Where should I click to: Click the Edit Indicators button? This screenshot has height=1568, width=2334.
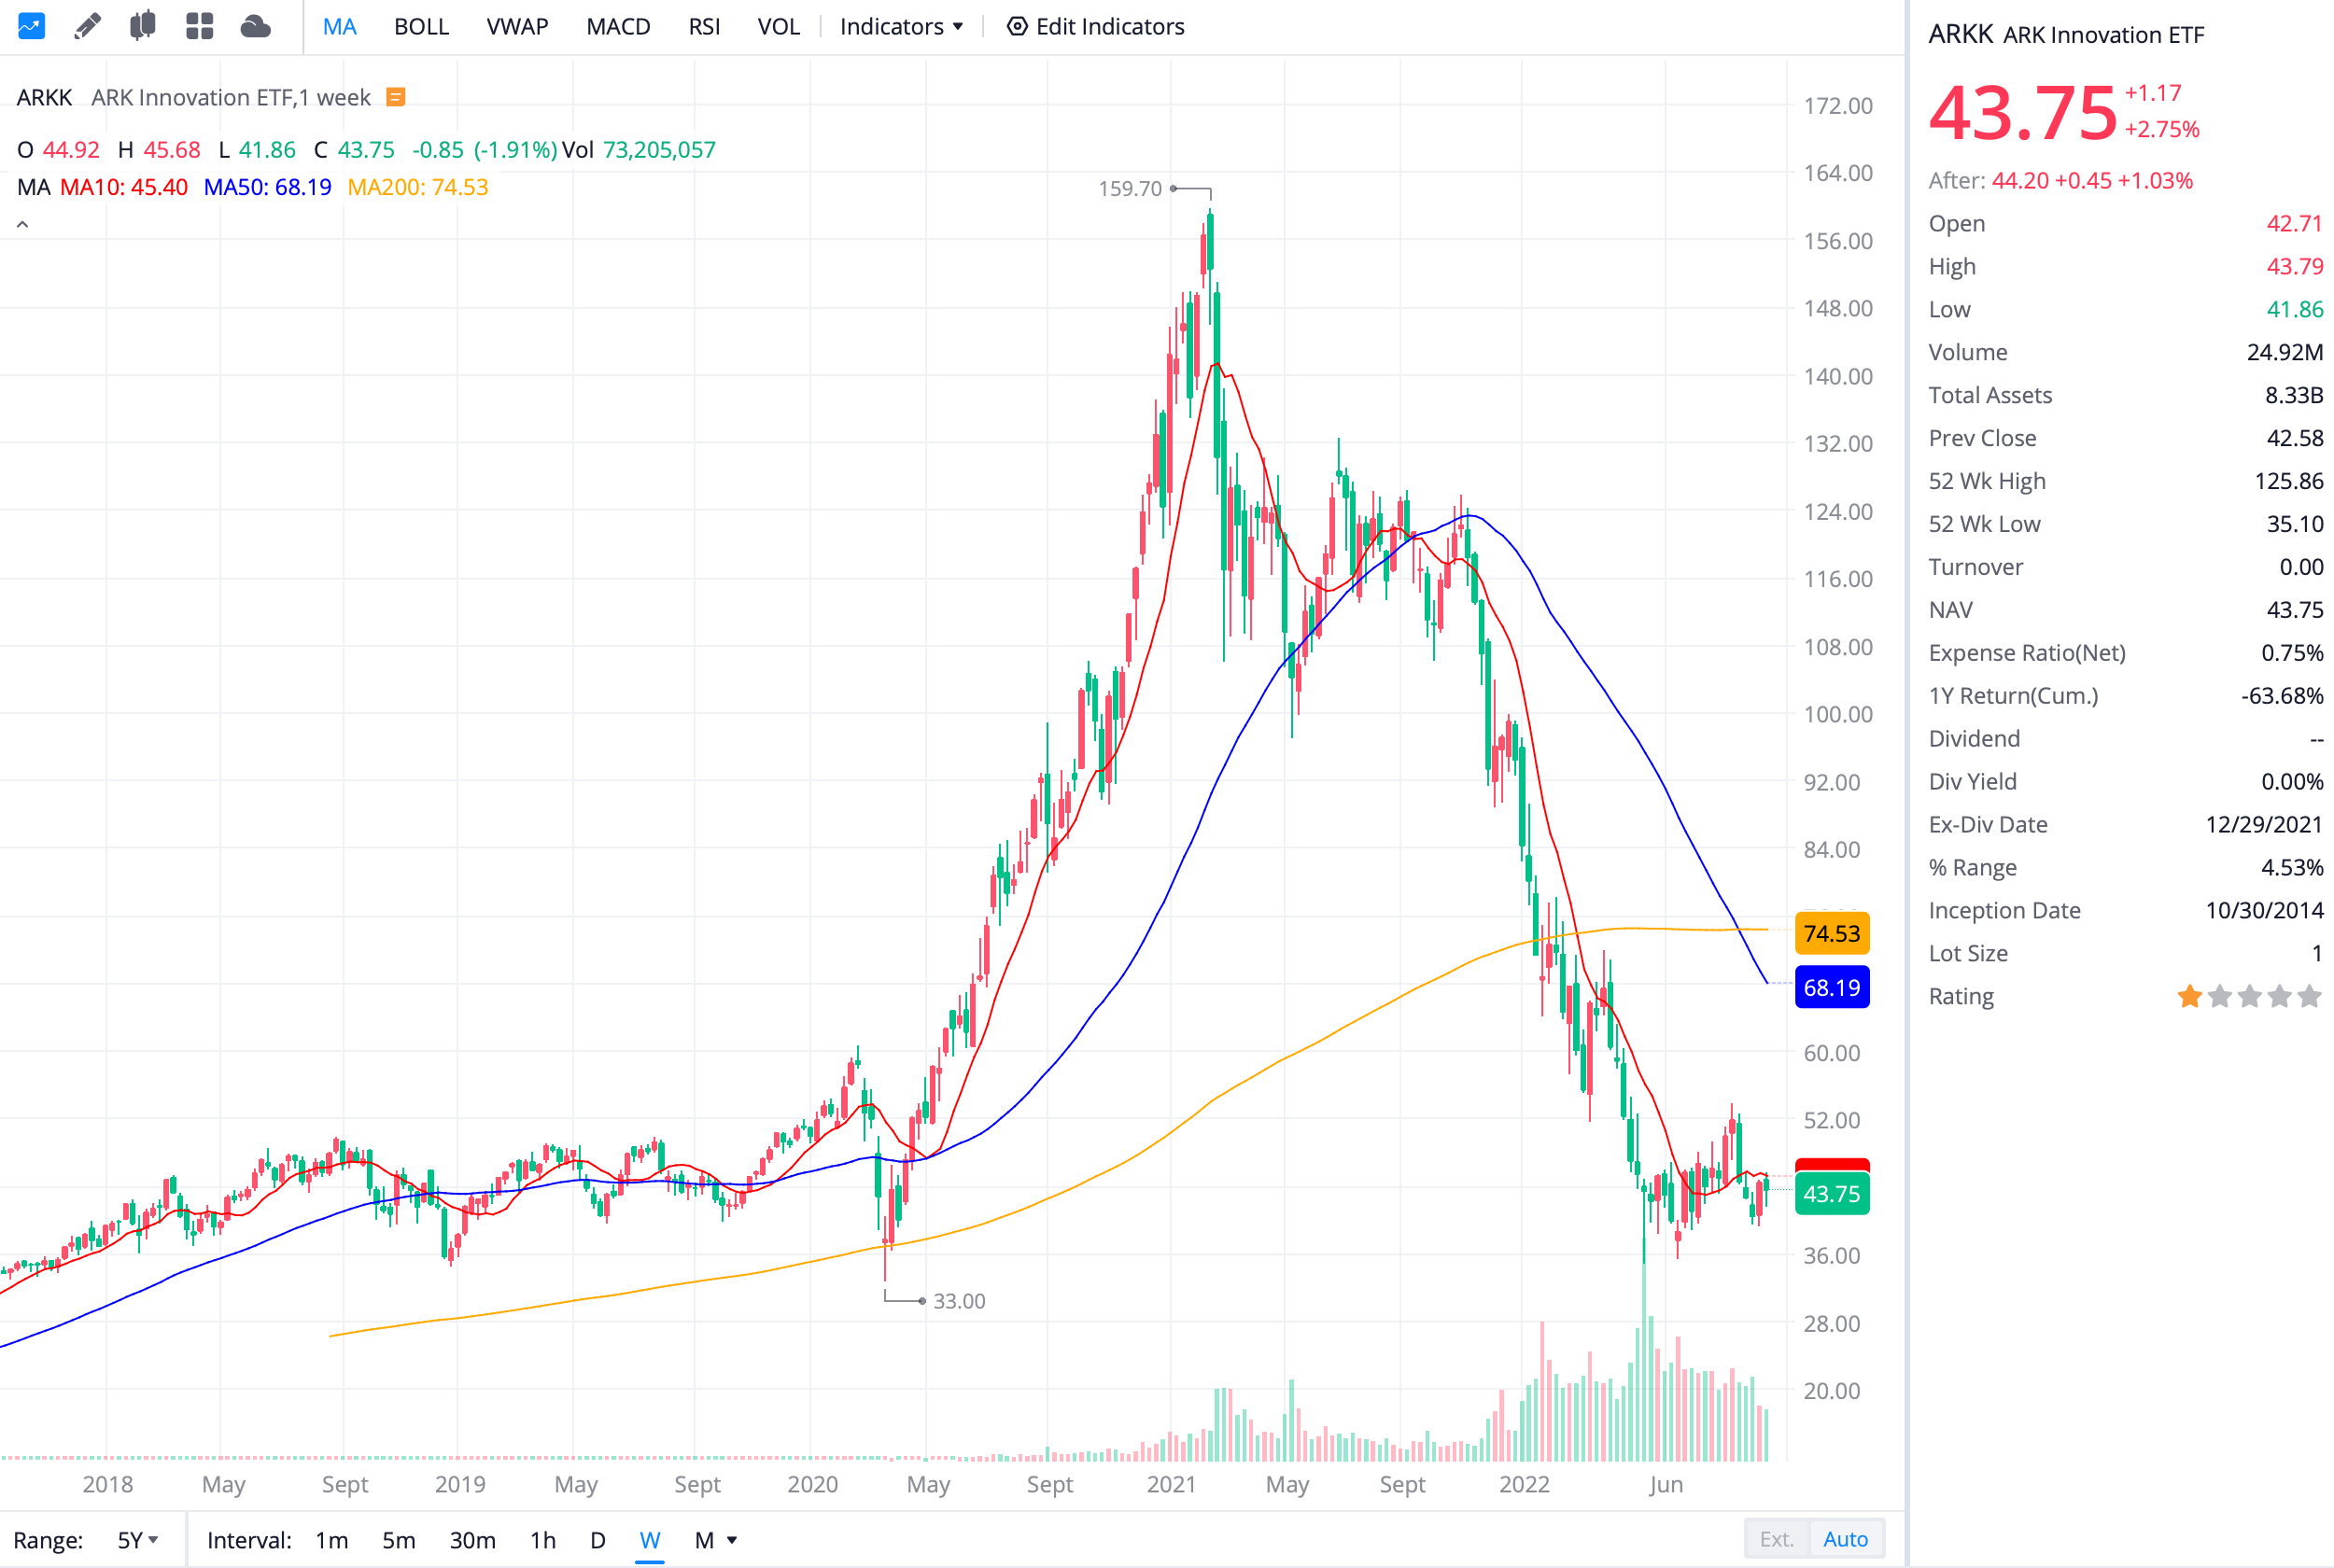[x=1094, y=27]
